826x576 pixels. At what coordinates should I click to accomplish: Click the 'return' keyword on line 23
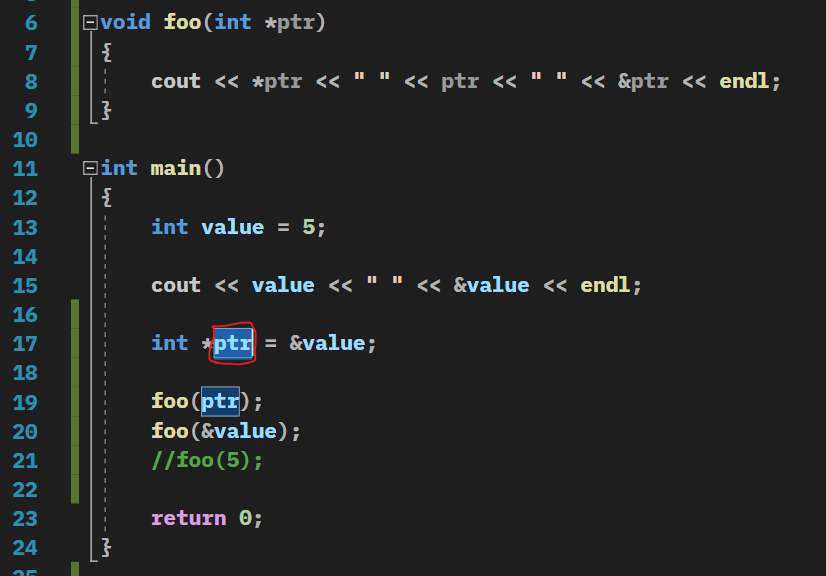[x=189, y=518]
